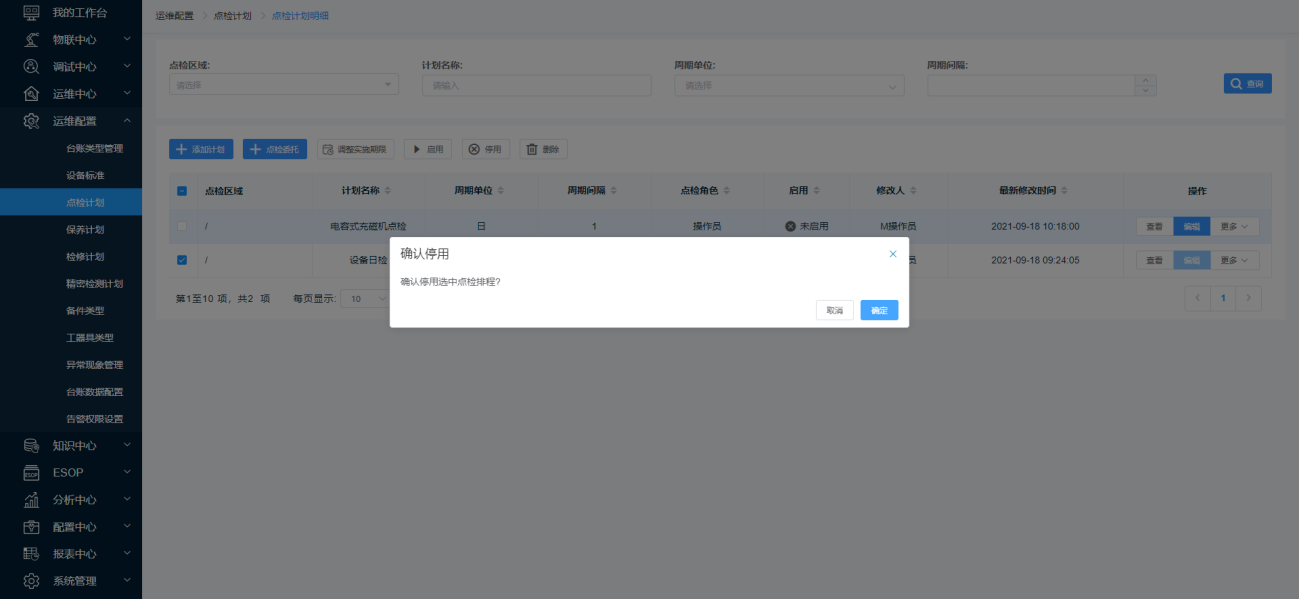Sort by 最新修改时间 column arrows
The image size is (1299, 599).
[x=1064, y=191]
